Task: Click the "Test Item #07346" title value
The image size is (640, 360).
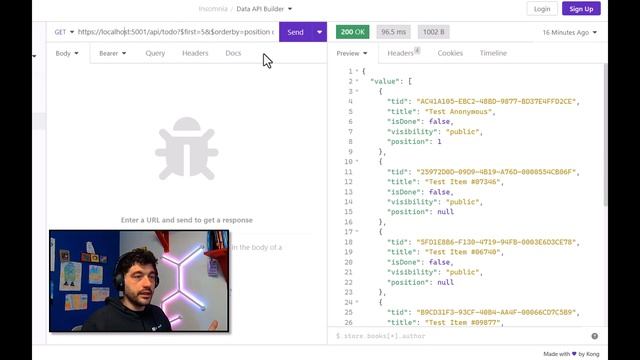Action: (464, 182)
